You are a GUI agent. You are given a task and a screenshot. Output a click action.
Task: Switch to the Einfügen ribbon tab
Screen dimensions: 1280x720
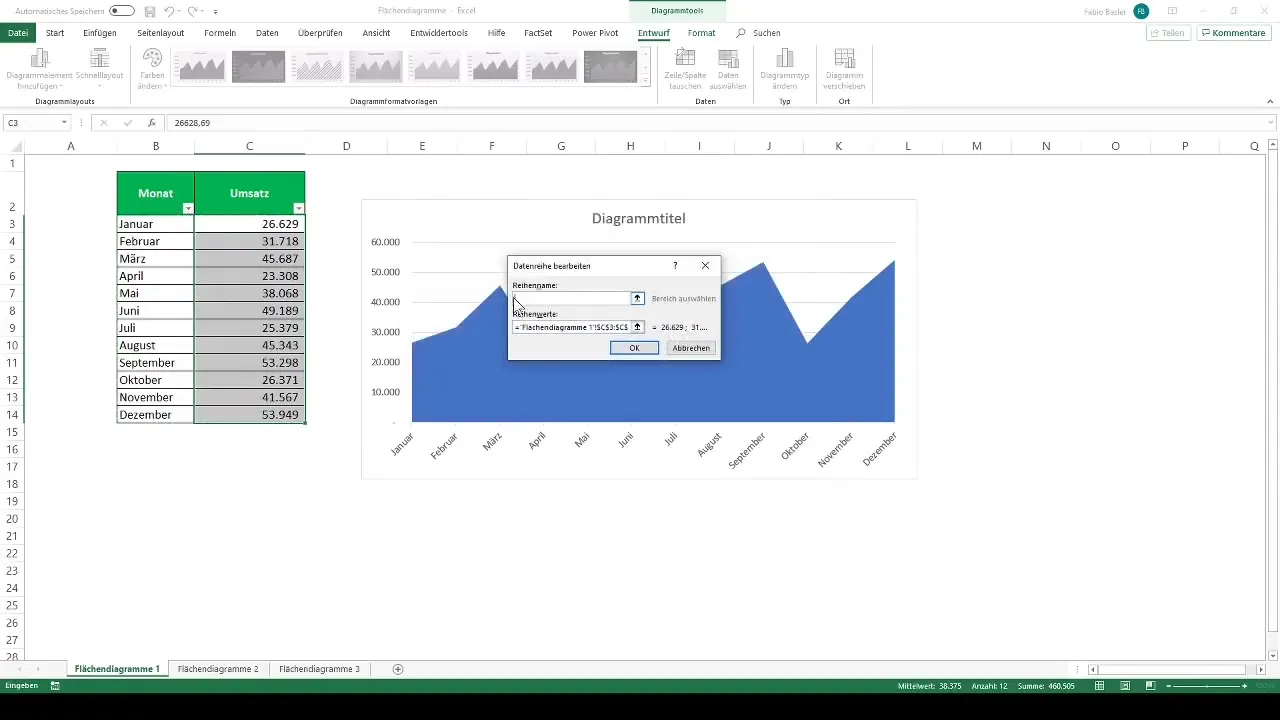[100, 33]
